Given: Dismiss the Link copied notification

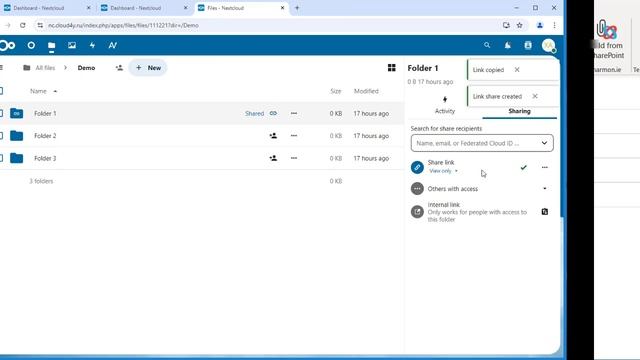Looking at the screenshot, I should (x=517, y=70).
